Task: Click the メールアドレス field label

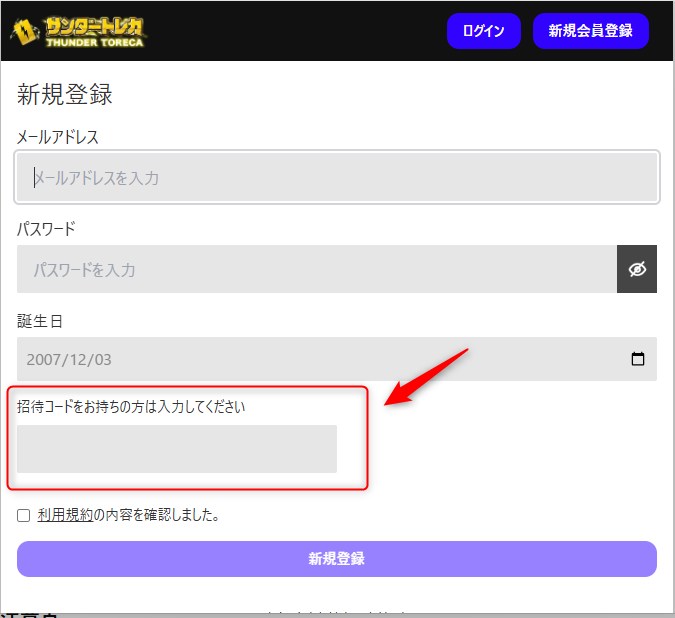Action: tap(58, 137)
